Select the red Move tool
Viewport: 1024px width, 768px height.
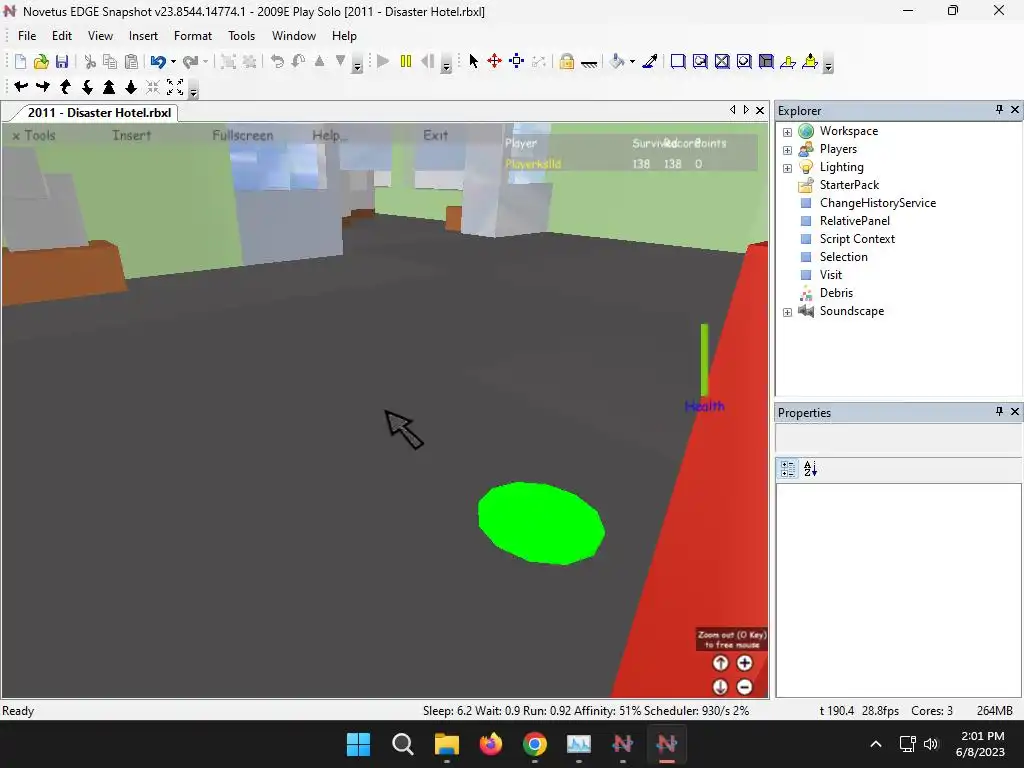(494, 61)
